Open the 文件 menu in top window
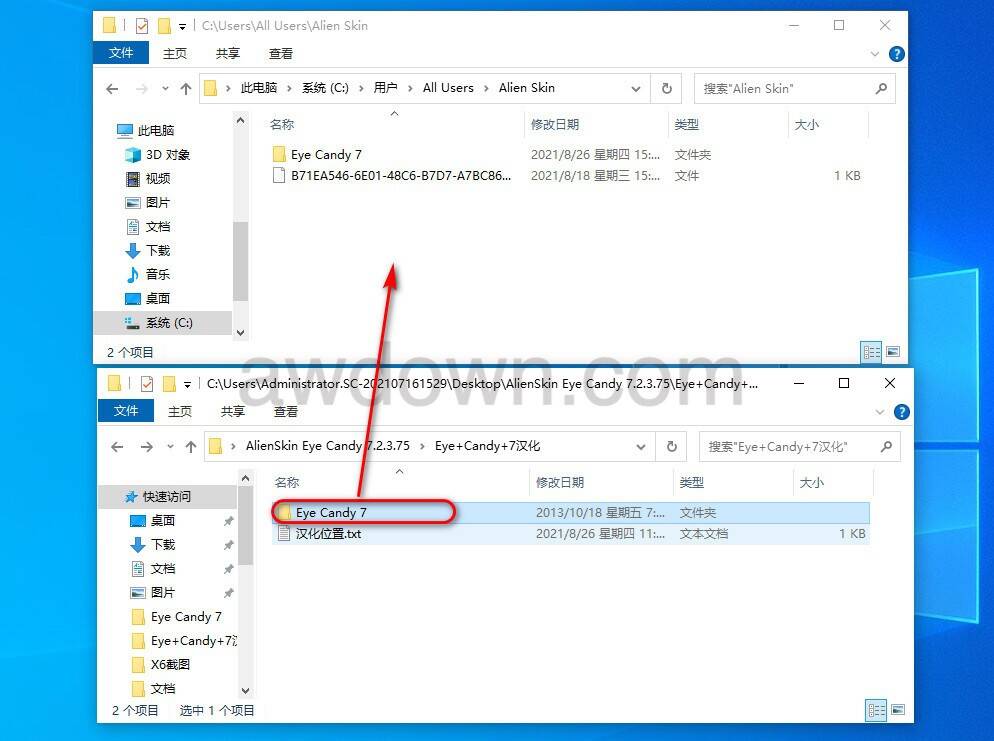This screenshot has height=741, width=994. [121, 53]
